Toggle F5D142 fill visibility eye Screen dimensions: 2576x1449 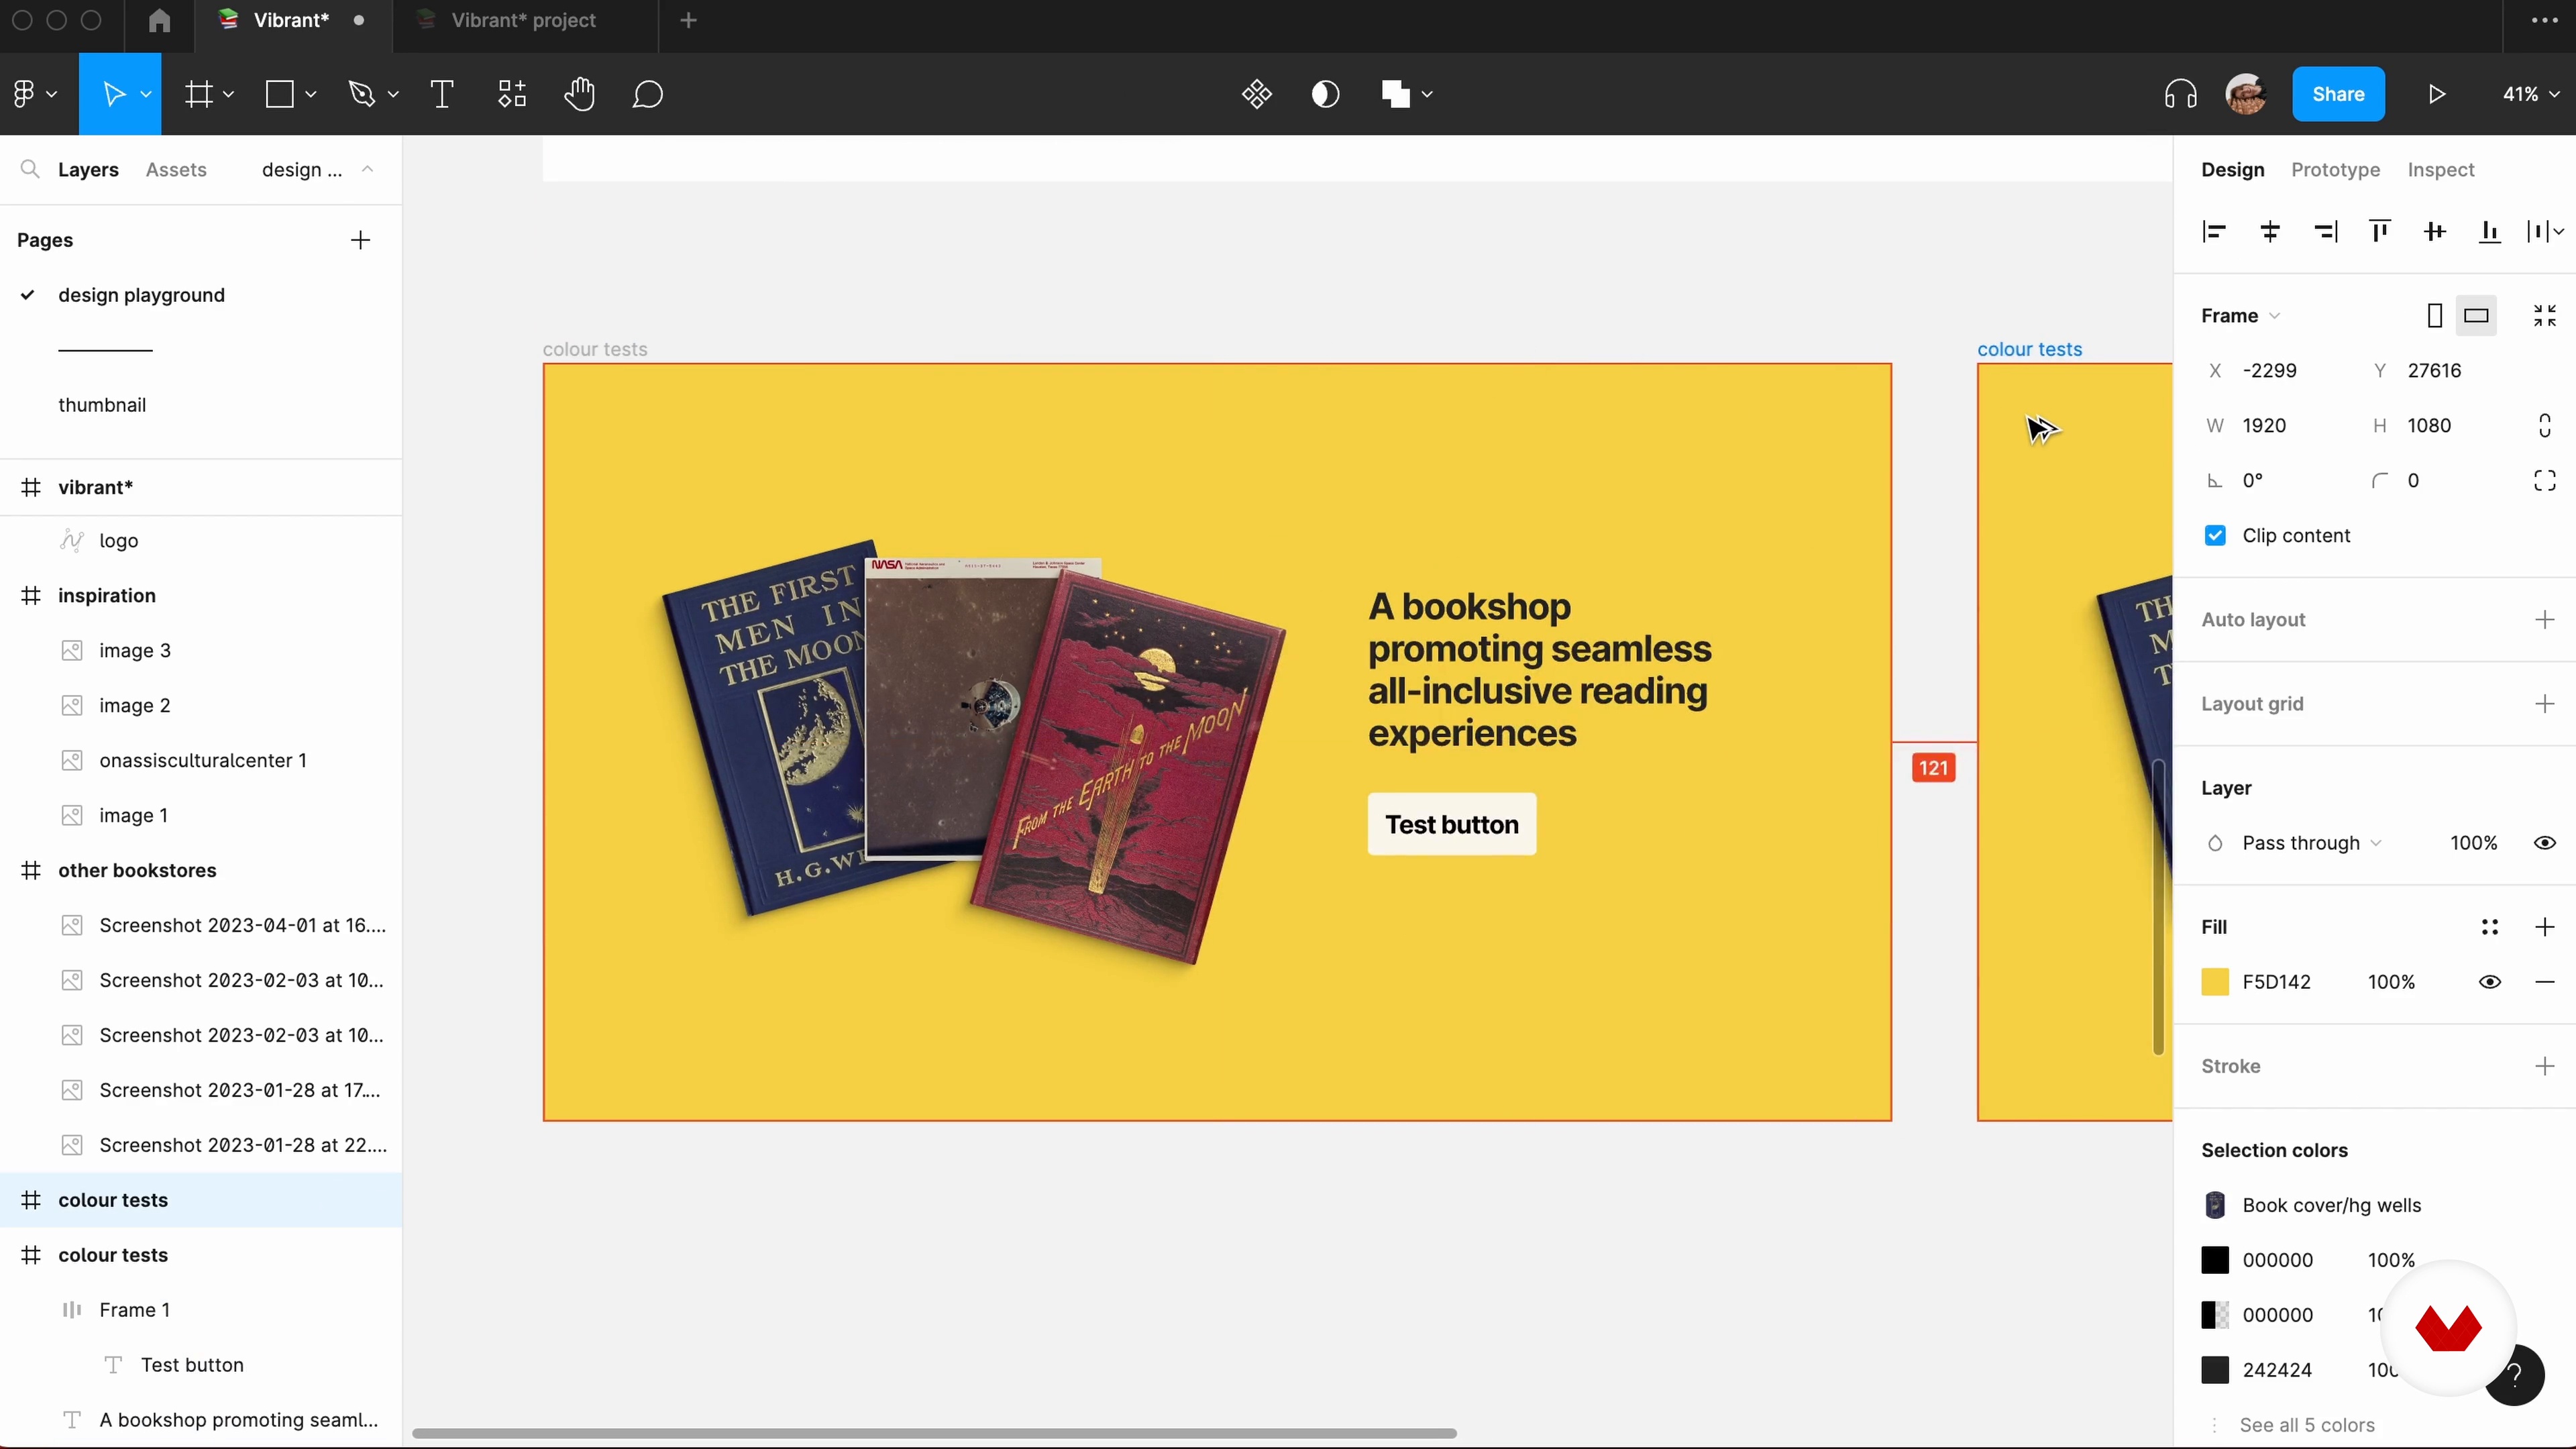pyautogui.click(x=2490, y=982)
